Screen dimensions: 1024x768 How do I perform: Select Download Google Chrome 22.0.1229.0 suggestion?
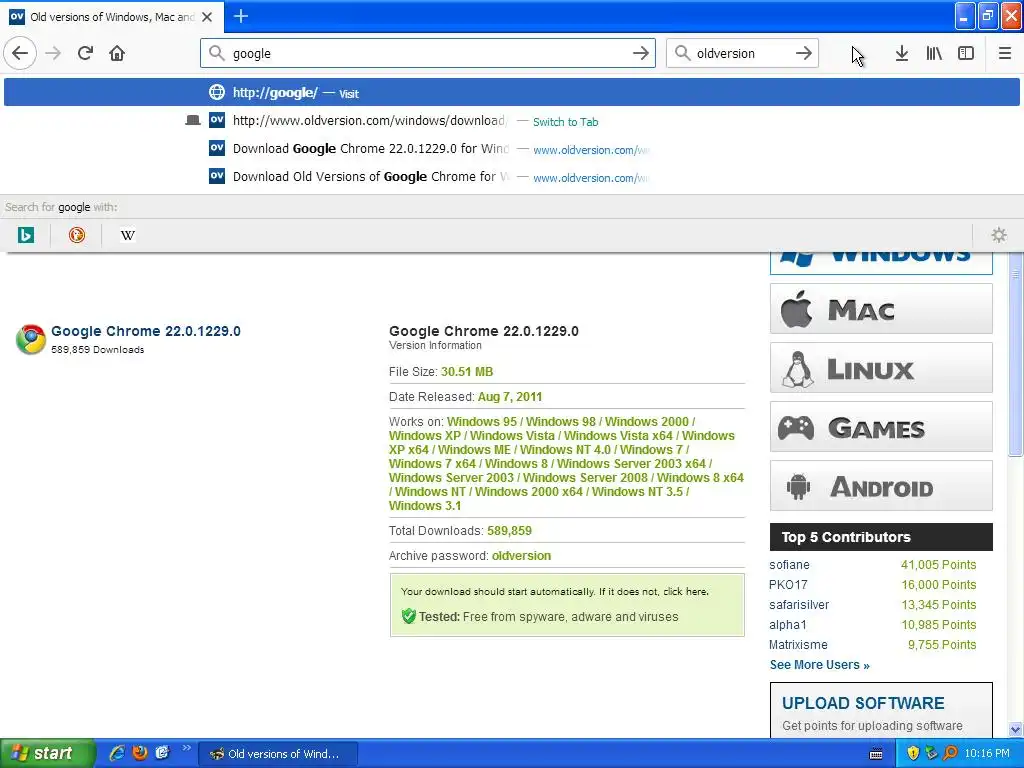512,149
